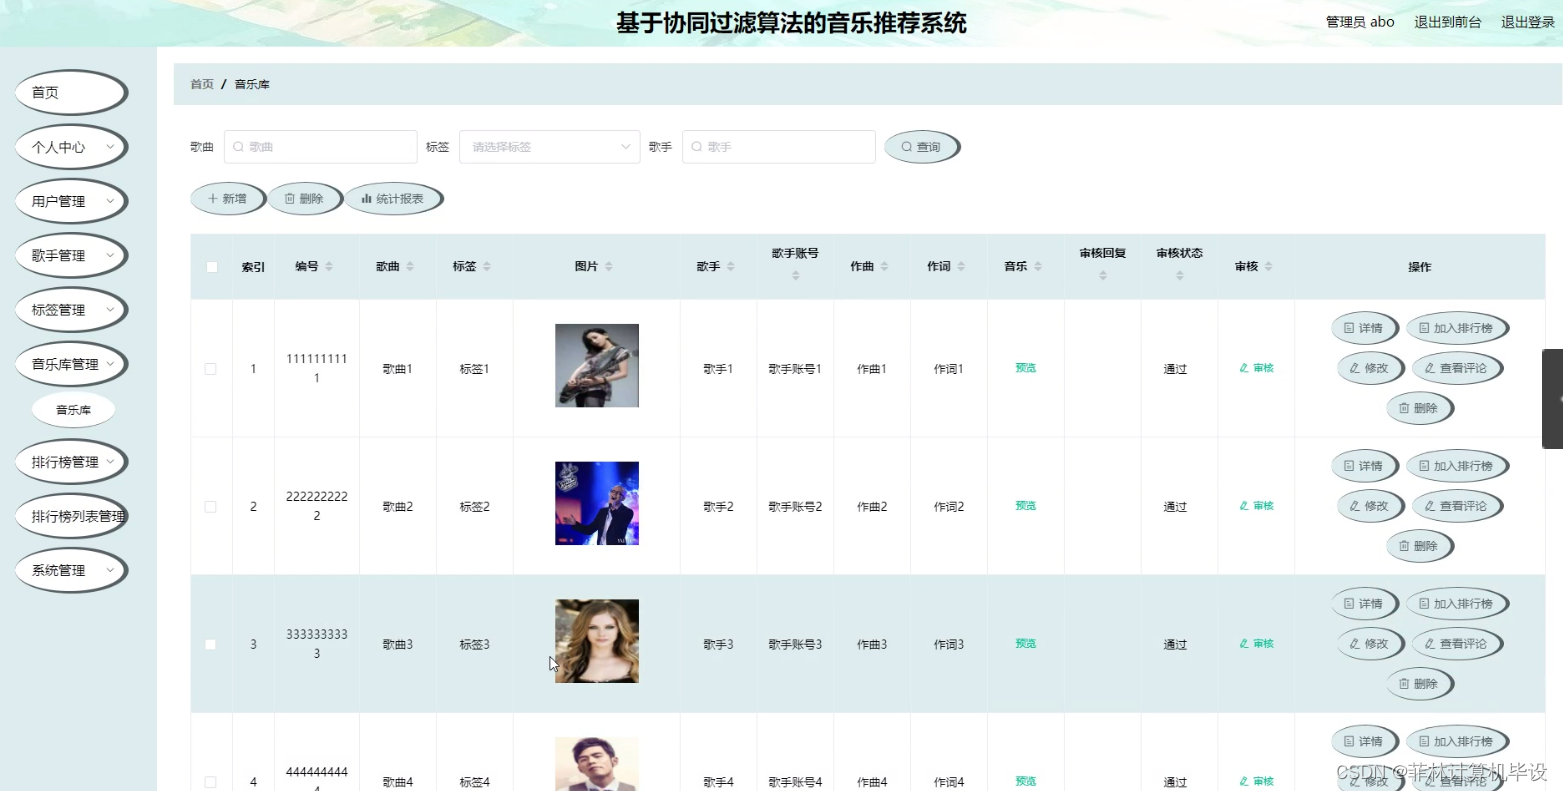The width and height of the screenshot is (1563, 791).
Task: Check the row checkbox for 歌曲1
Action: click(x=210, y=367)
